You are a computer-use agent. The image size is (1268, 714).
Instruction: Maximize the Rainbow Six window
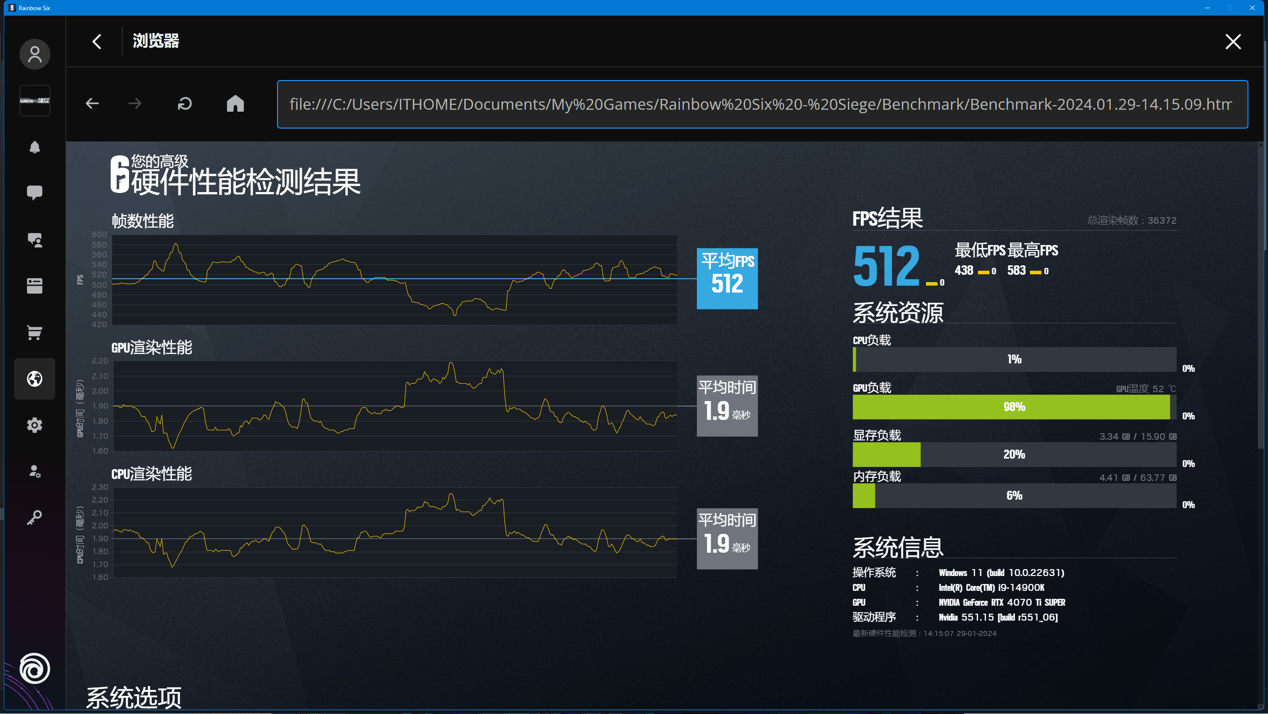(1230, 8)
